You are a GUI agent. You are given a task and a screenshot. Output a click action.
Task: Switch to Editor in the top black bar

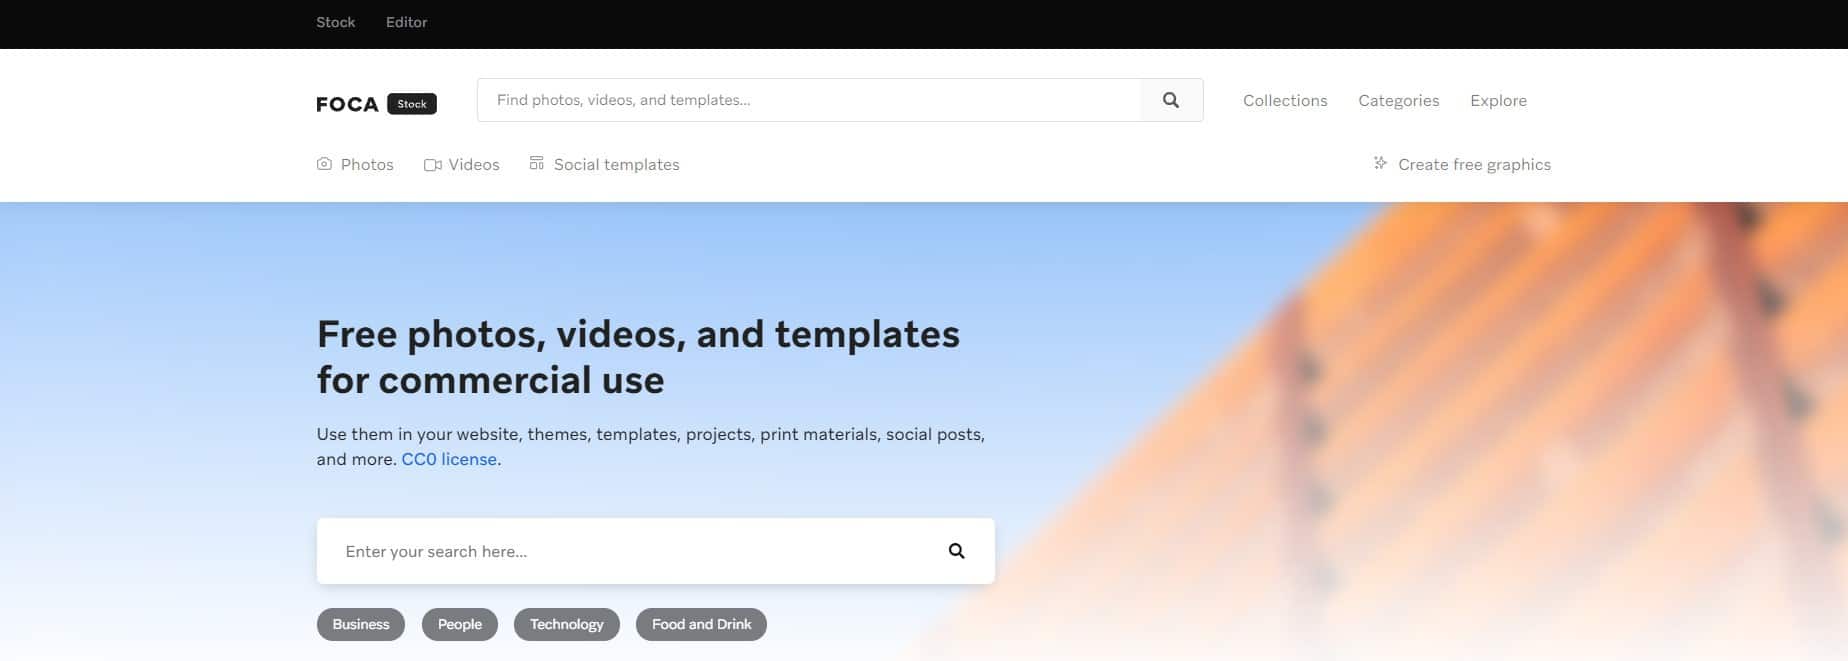(x=406, y=22)
